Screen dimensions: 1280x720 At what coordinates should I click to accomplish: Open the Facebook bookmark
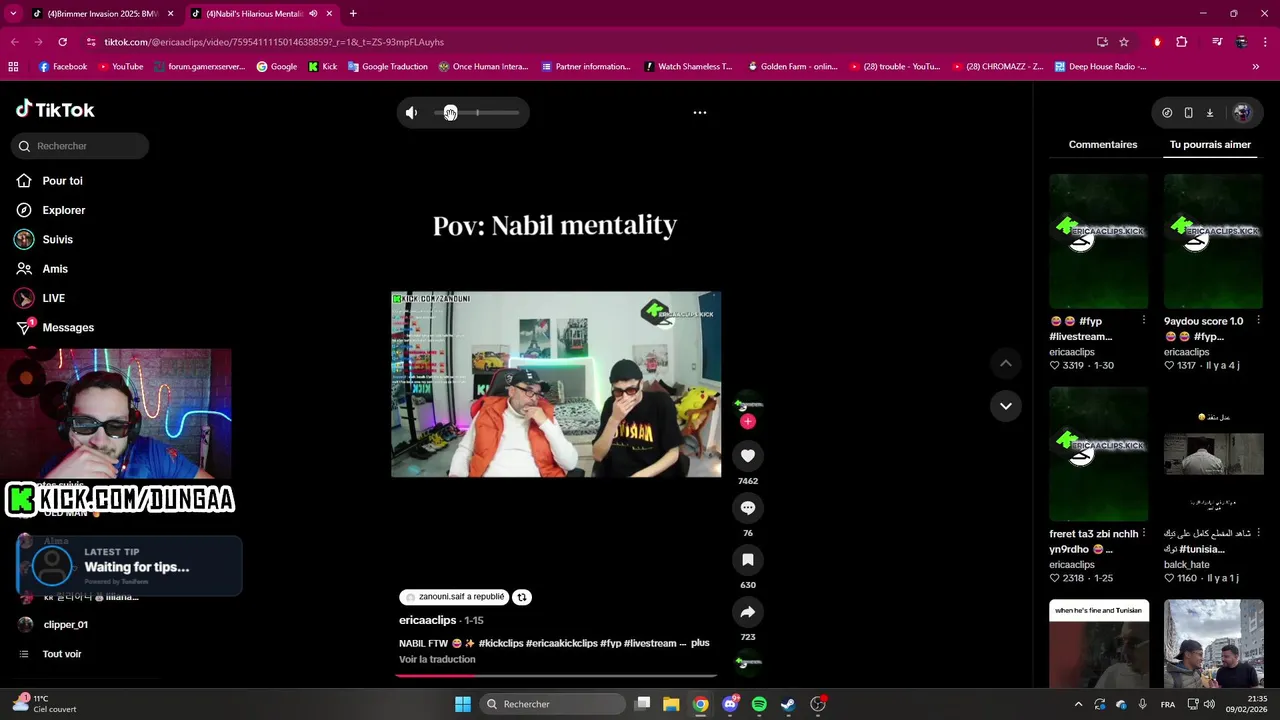pos(63,67)
